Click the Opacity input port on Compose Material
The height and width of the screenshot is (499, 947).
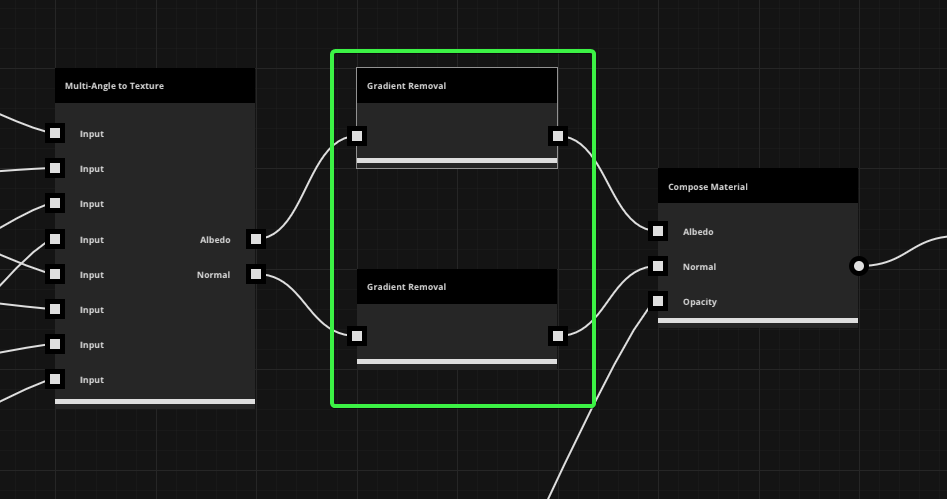coord(658,301)
